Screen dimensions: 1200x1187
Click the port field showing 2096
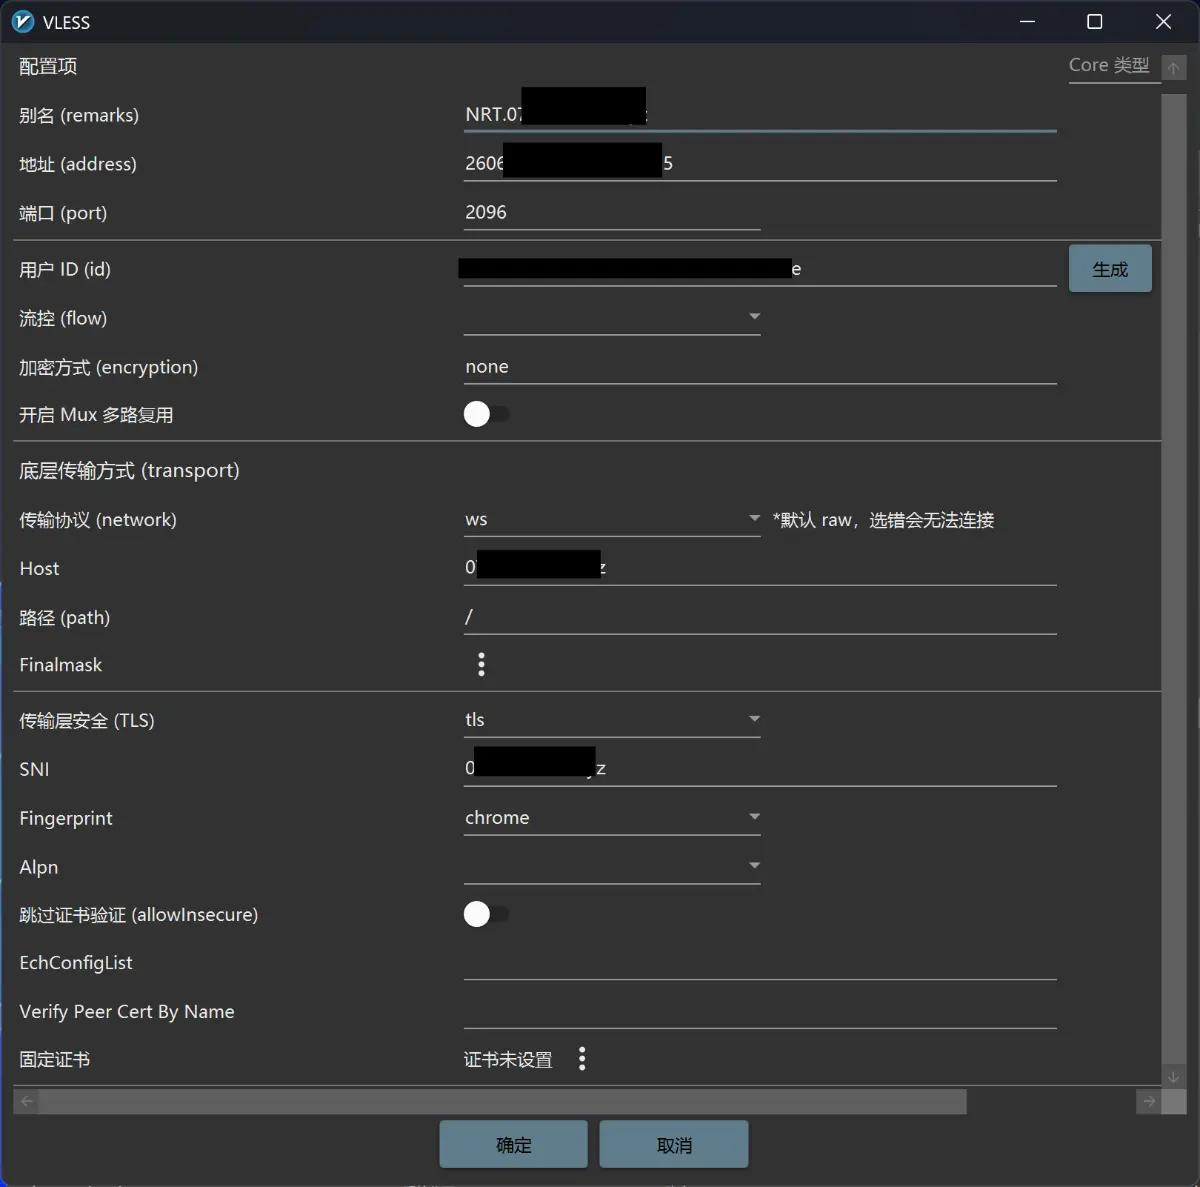(x=612, y=212)
